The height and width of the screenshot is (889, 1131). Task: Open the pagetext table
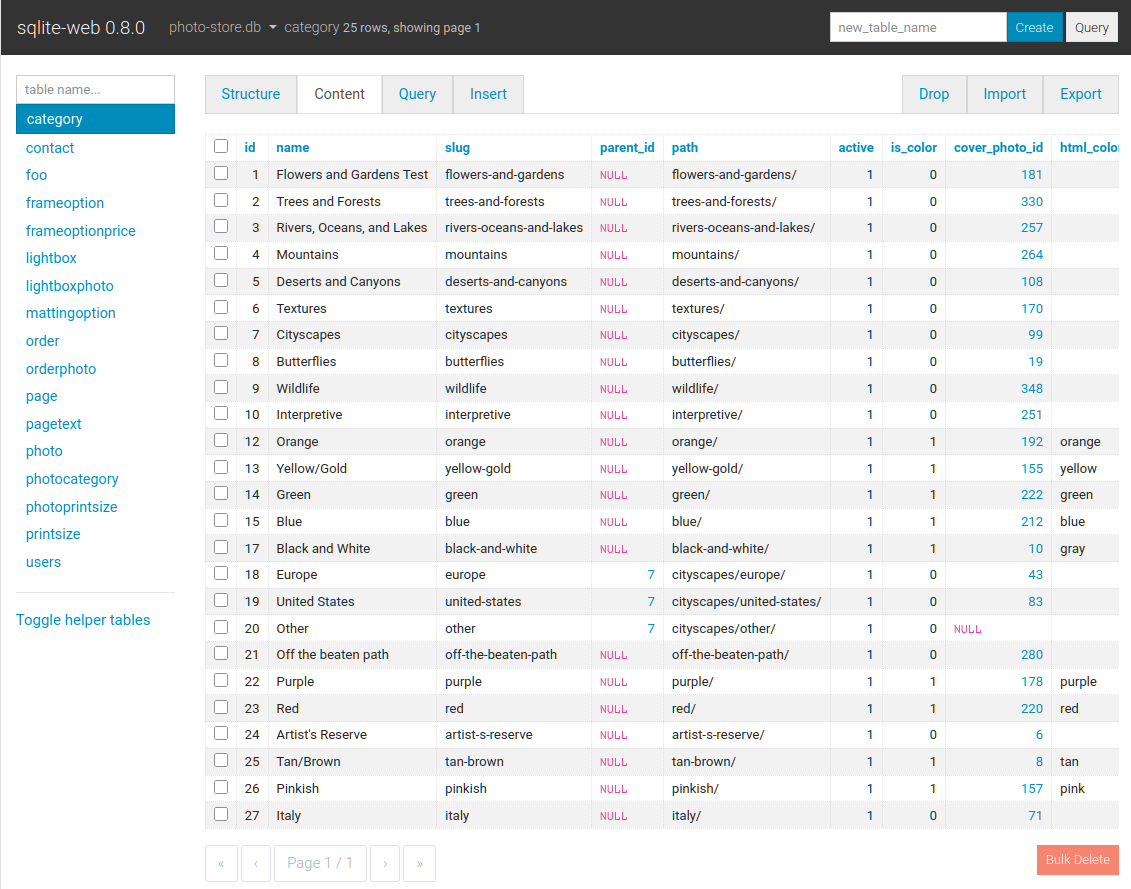pos(53,424)
